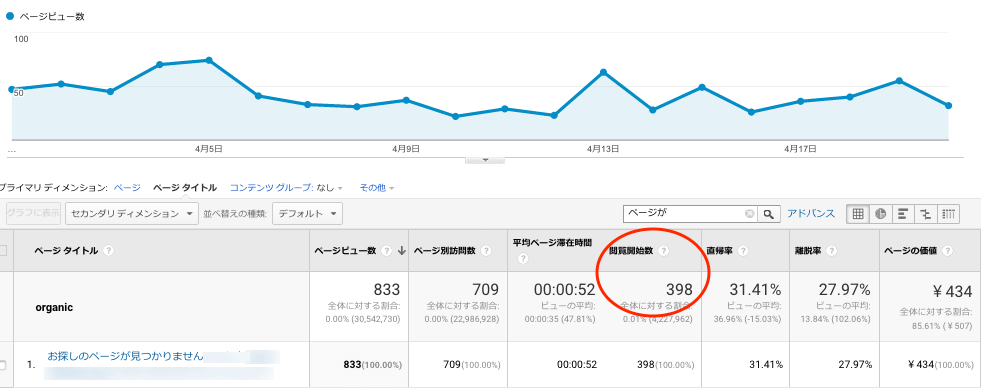Select the ページ タイトル primary dimension
The width and height of the screenshot is (981, 389).
point(185,188)
